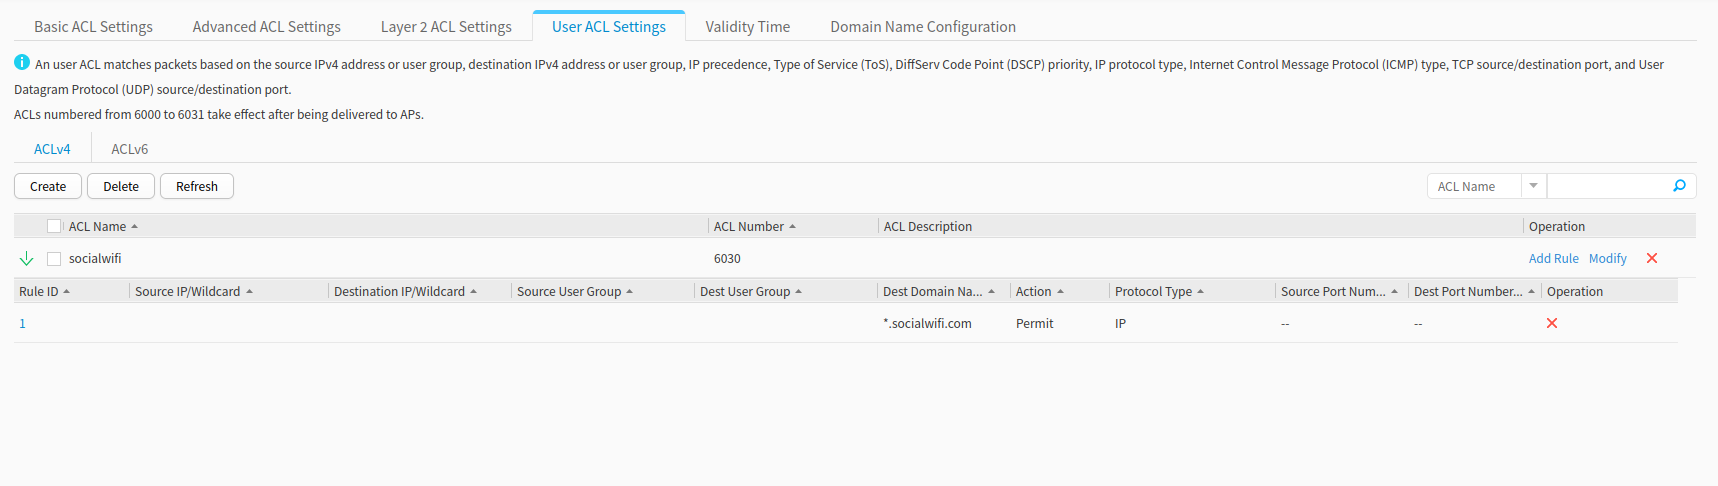Delete rule 1 using red X icon
Image resolution: width=1718 pixels, height=486 pixels.
click(1552, 323)
